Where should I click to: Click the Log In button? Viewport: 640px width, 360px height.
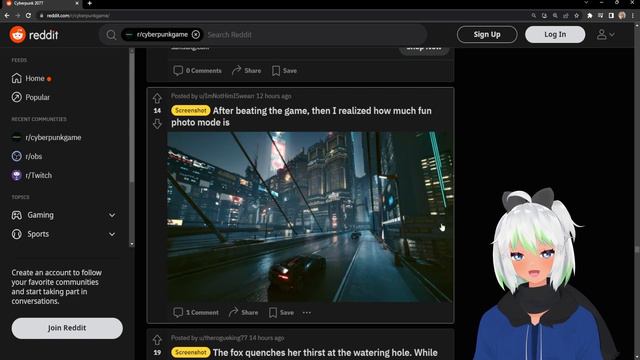point(555,35)
